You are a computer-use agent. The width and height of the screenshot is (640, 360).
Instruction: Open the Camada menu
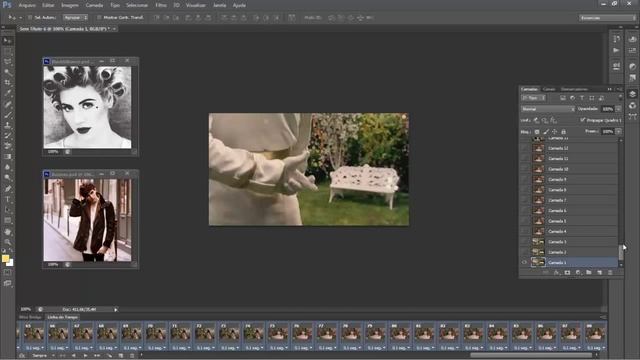tap(94, 5)
